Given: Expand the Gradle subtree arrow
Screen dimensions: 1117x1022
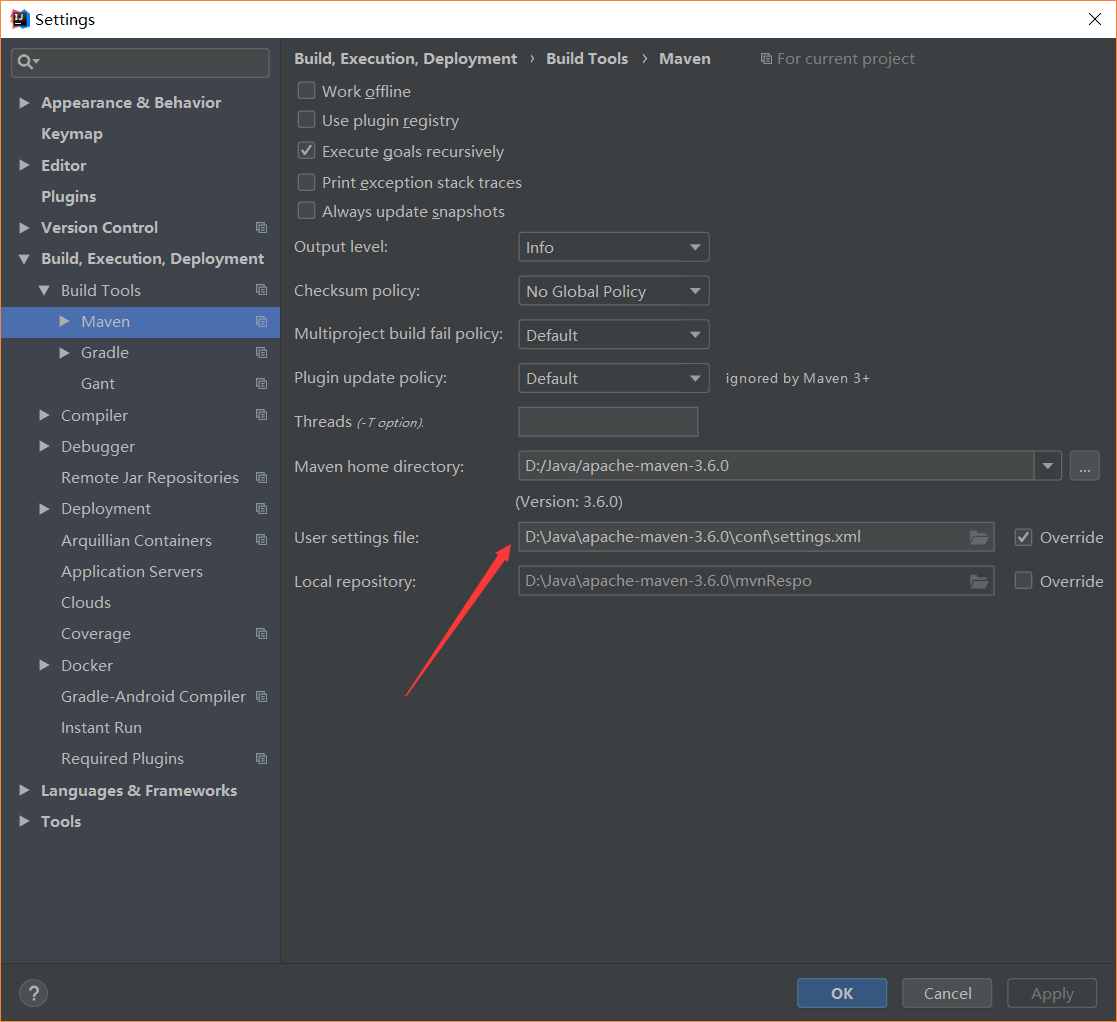Looking at the screenshot, I should 64,353.
